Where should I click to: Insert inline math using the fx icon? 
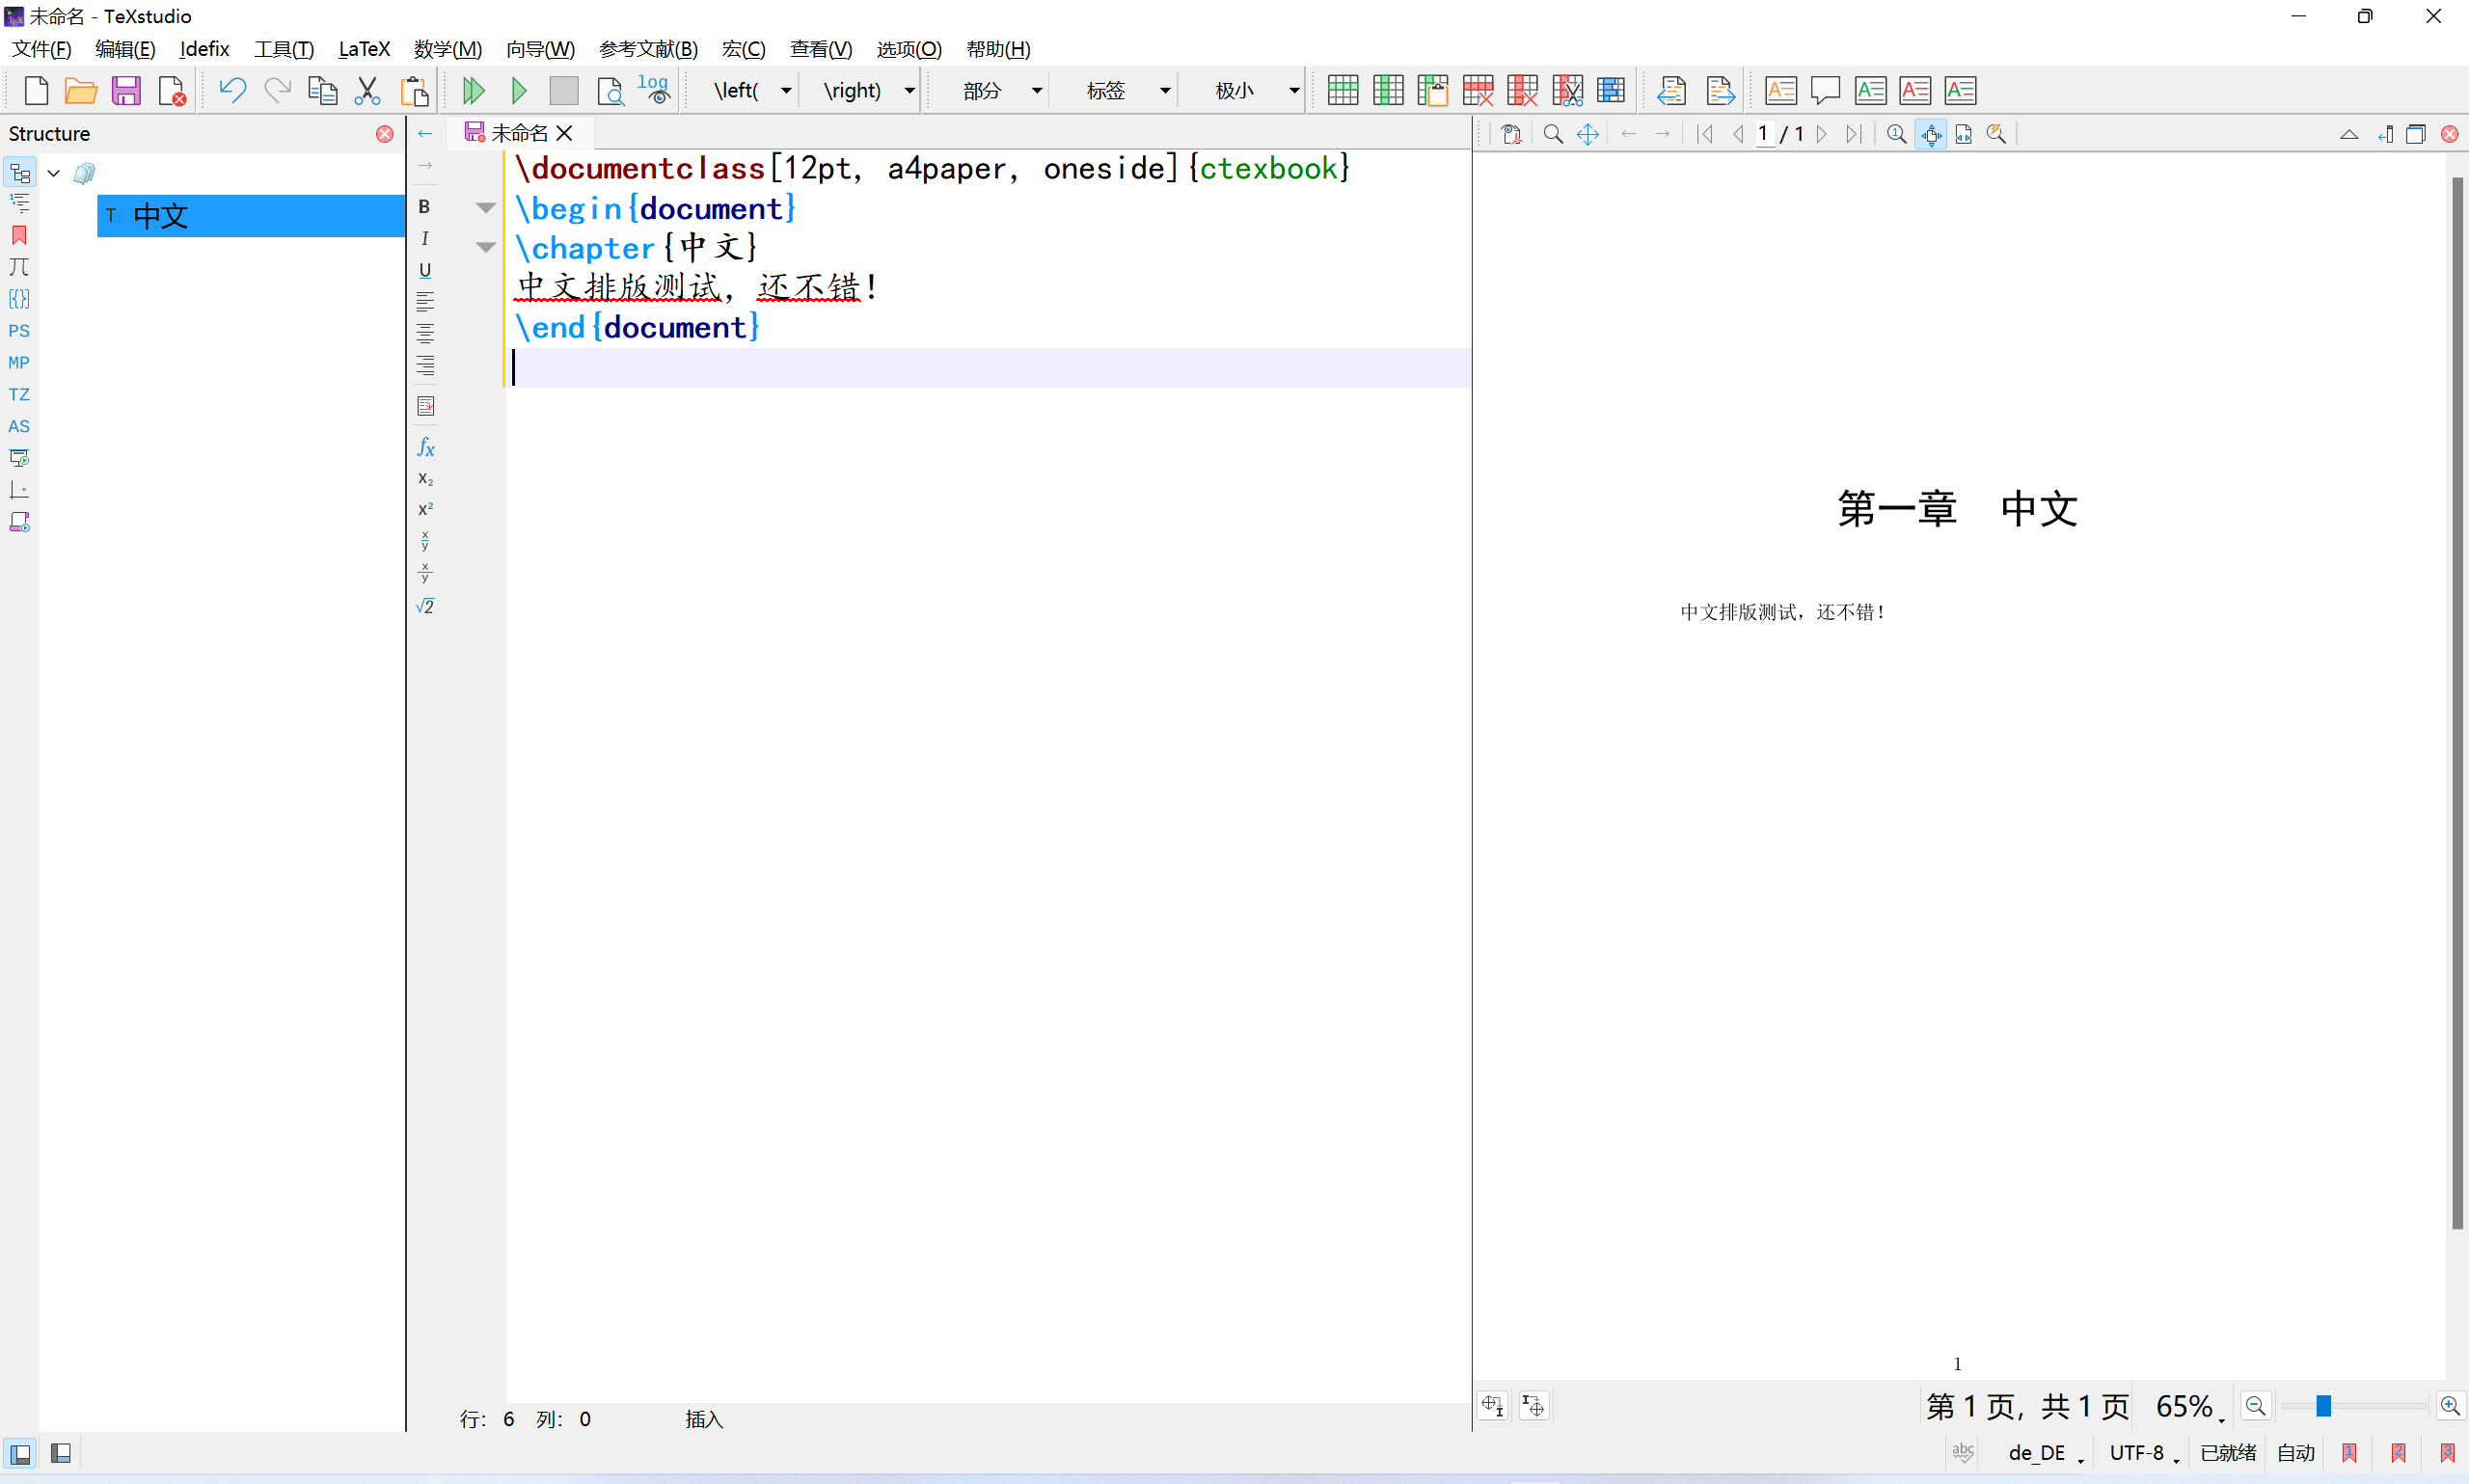point(425,446)
